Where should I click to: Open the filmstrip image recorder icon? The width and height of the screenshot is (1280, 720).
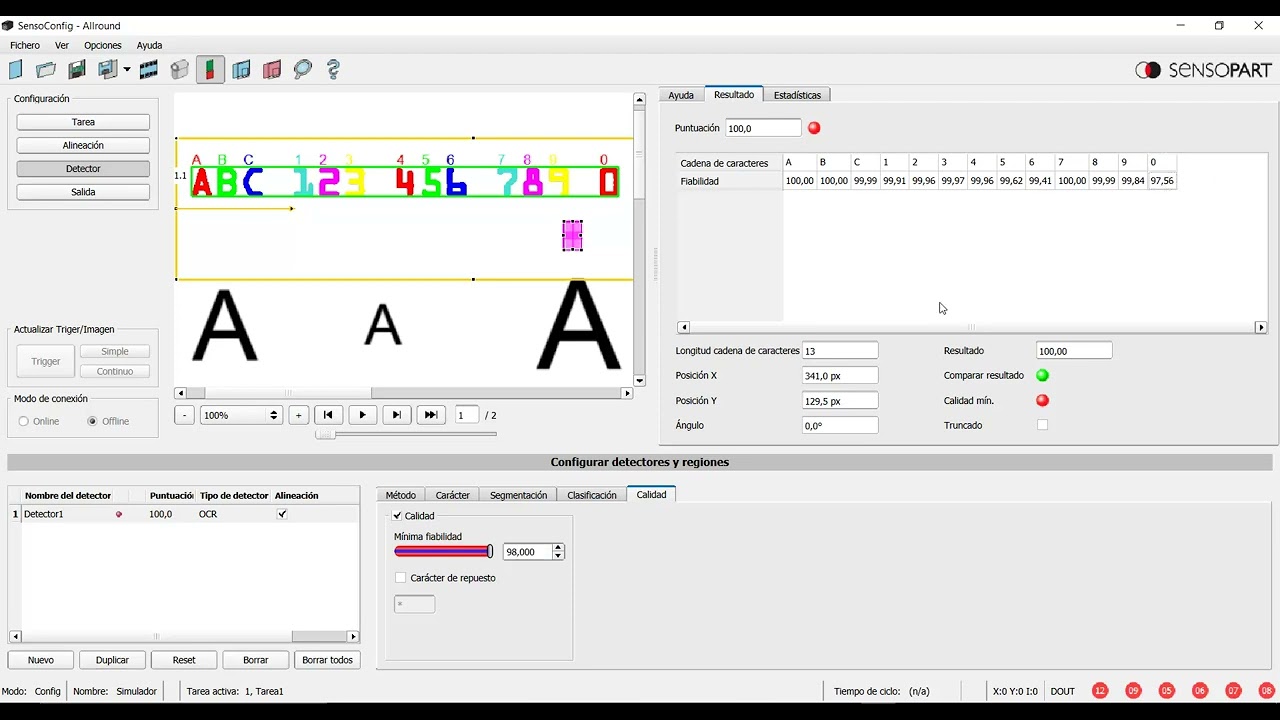149,69
